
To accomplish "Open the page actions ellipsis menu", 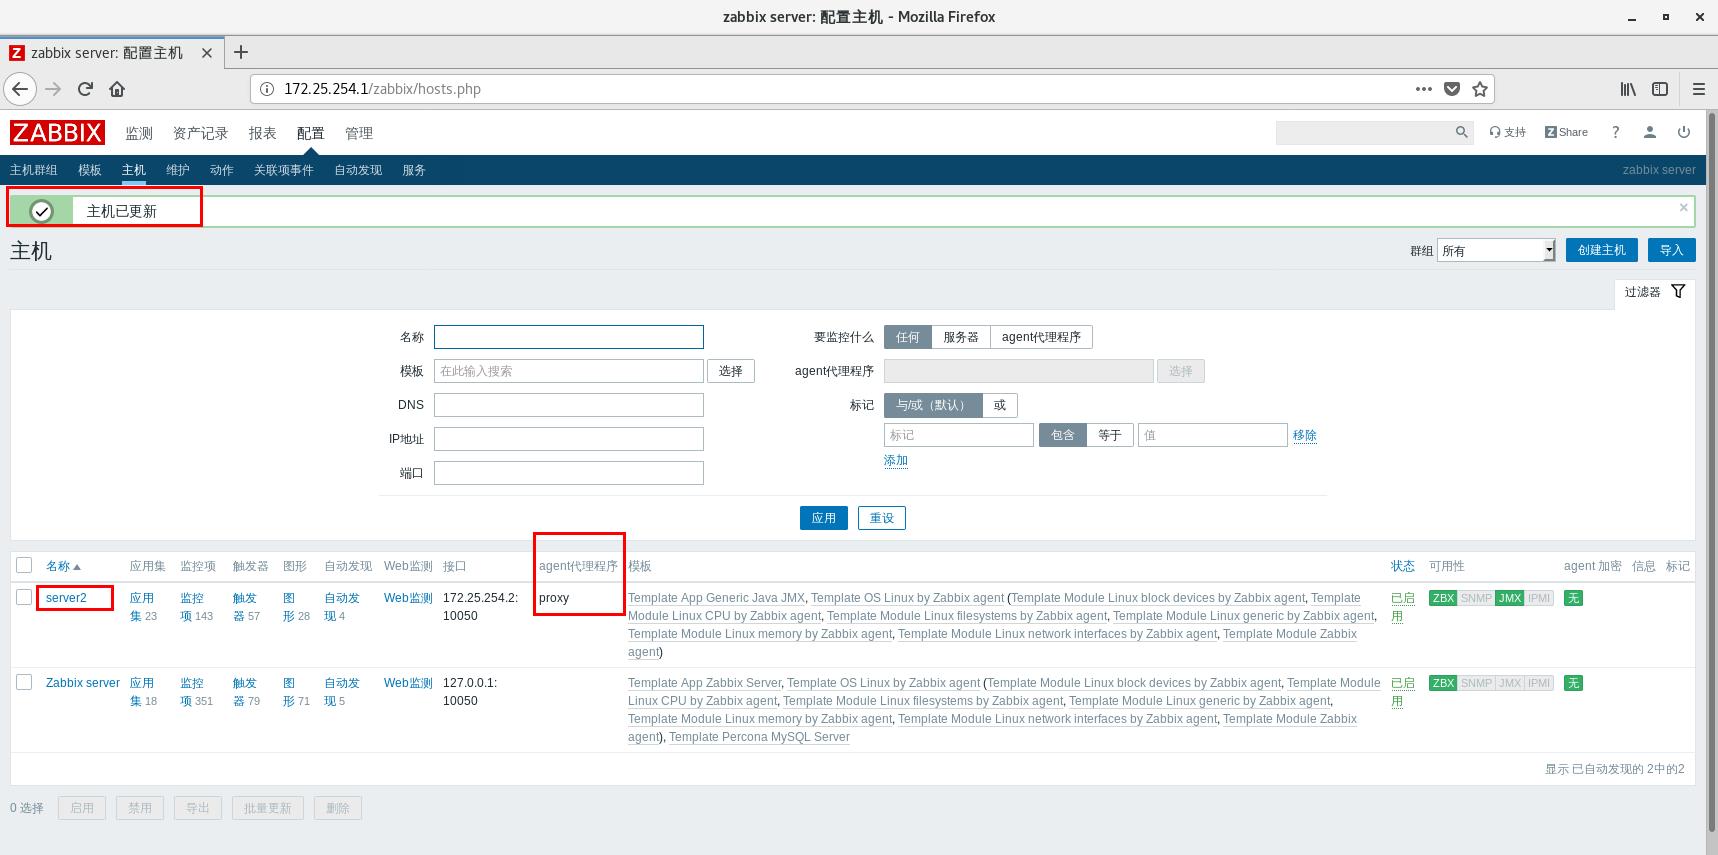I will click(x=1424, y=89).
